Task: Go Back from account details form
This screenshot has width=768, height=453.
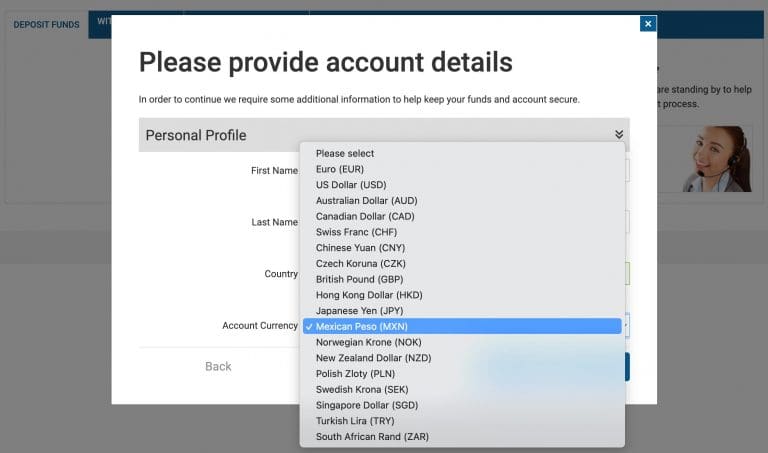Action: click(218, 366)
